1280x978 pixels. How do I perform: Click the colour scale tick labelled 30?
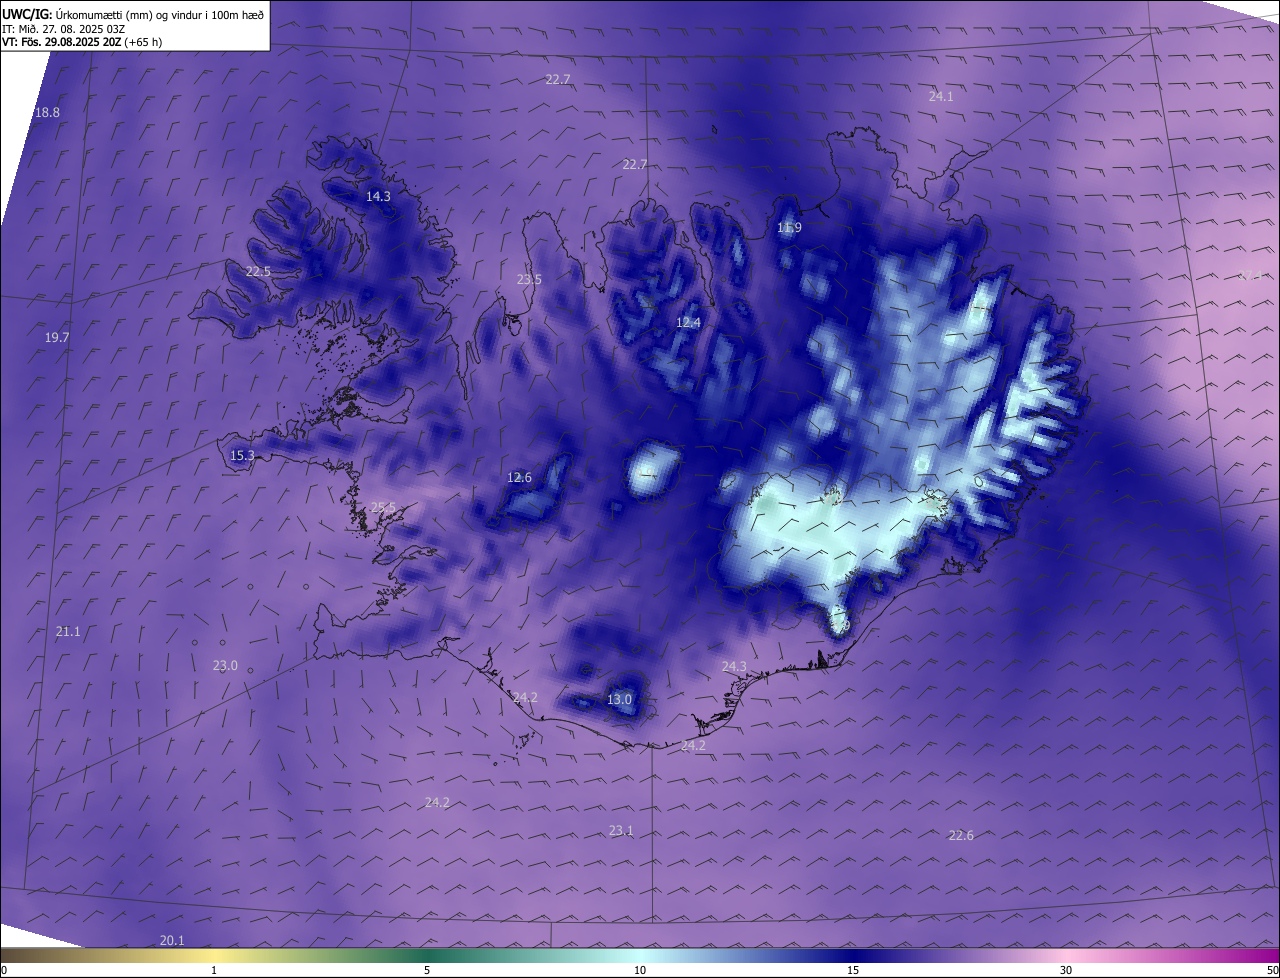(x=1066, y=970)
